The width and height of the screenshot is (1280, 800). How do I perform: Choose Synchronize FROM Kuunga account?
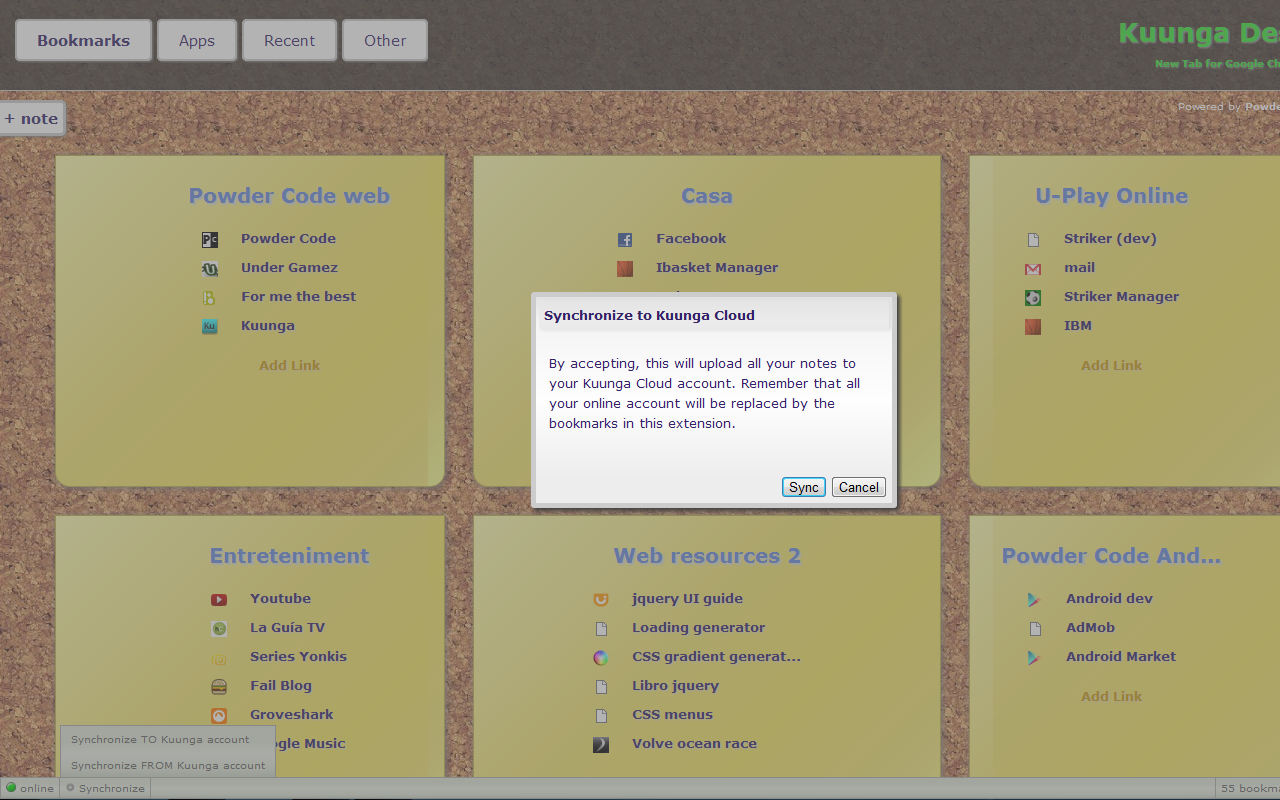168,766
